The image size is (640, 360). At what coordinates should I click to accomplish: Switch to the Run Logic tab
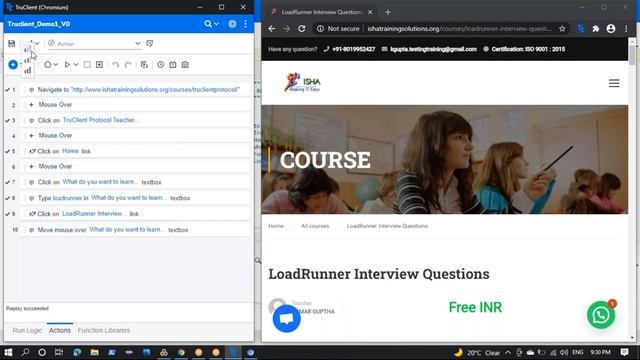coord(27,330)
